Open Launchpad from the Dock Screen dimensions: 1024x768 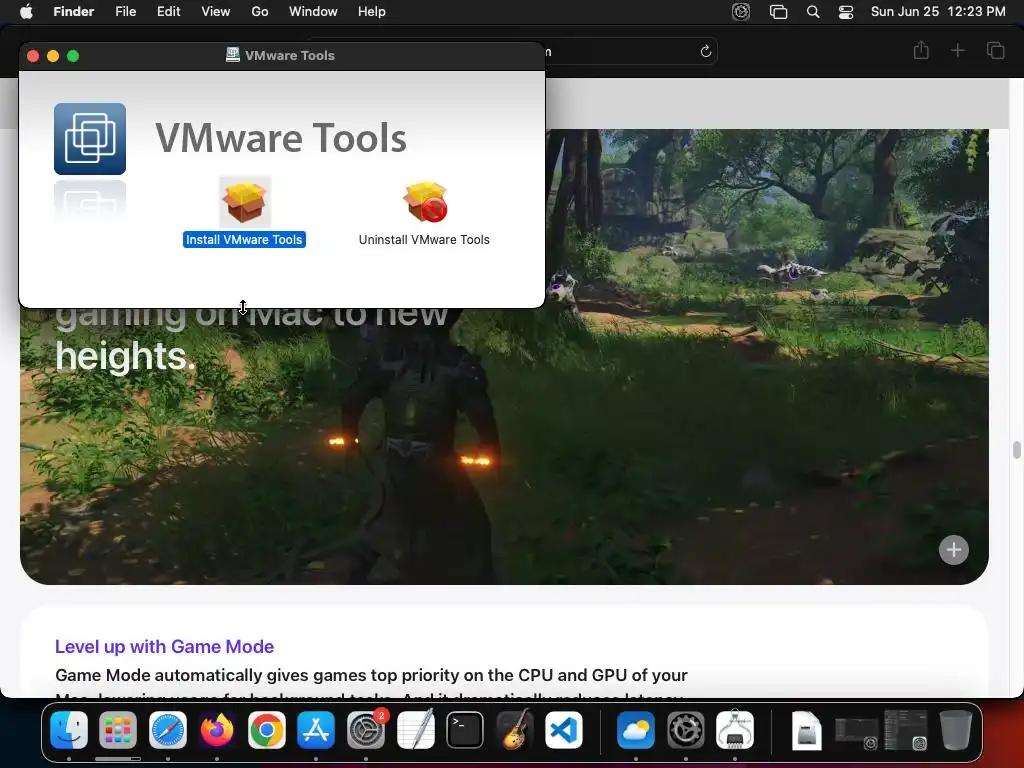pos(118,729)
